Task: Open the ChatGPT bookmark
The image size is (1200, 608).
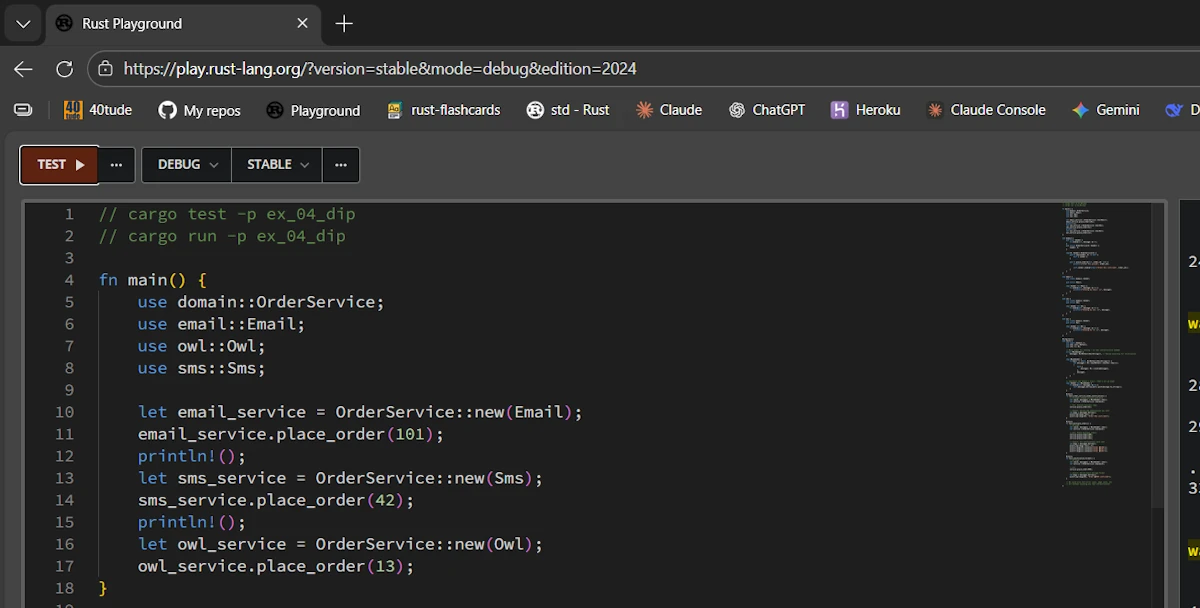Action: (767, 110)
